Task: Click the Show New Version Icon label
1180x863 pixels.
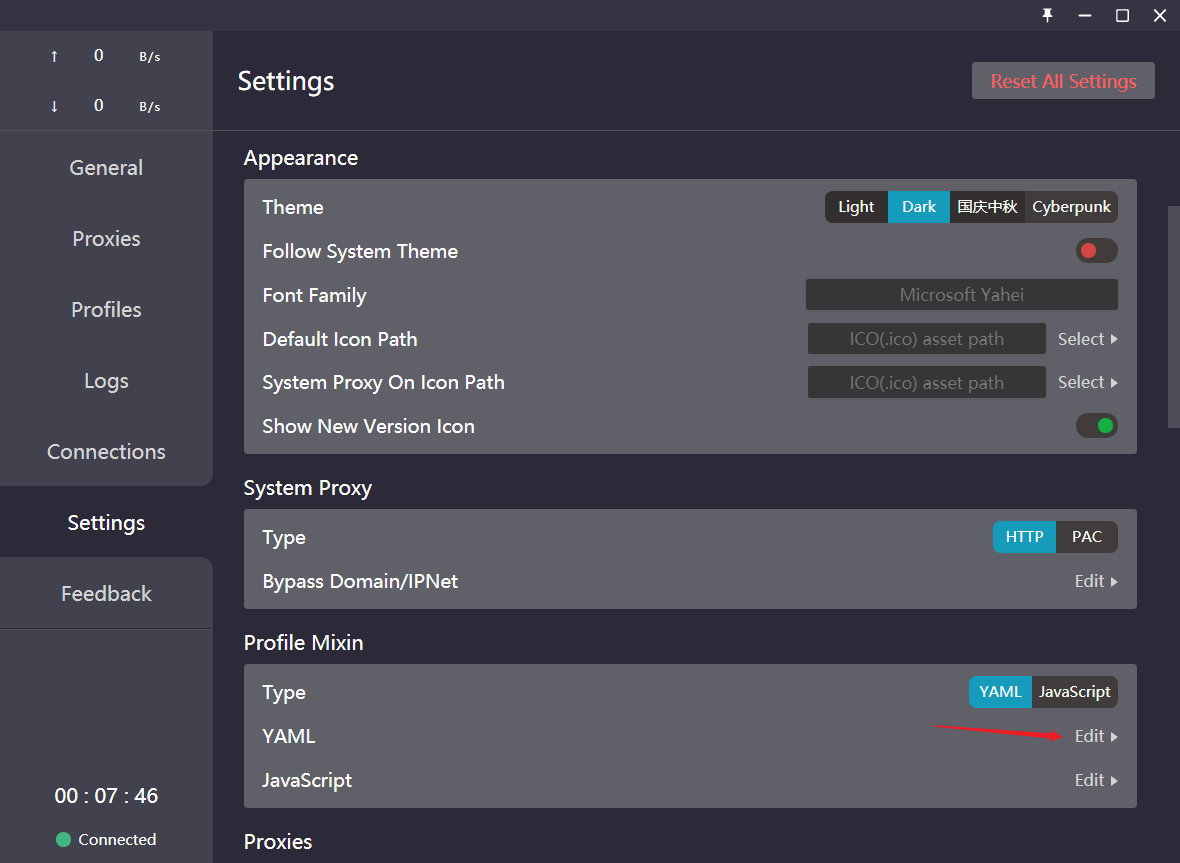Action: click(368, 427)
